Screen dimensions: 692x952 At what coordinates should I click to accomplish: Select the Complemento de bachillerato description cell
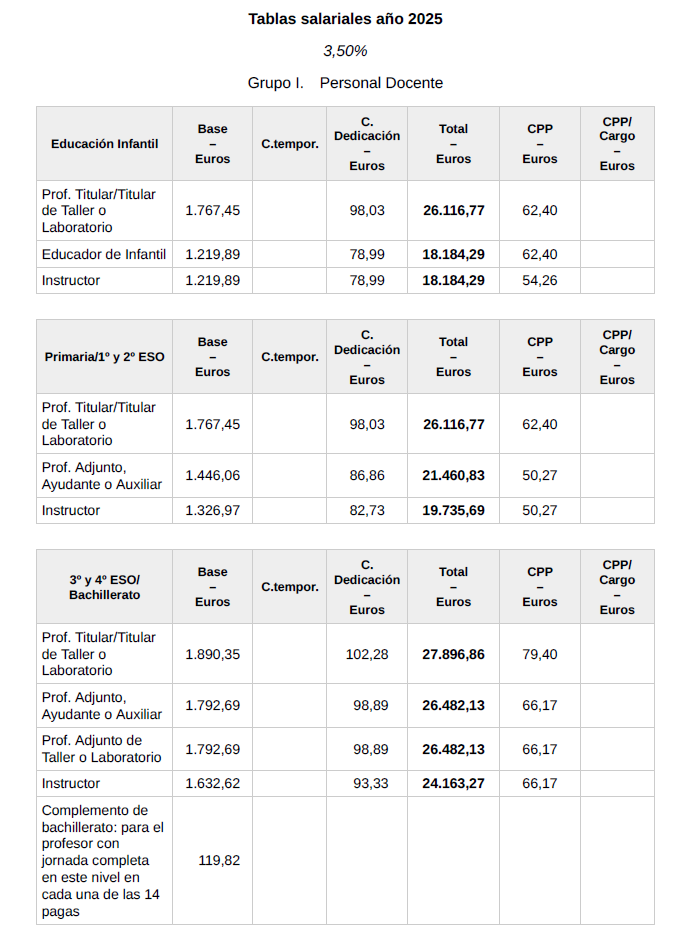tap(104, 860)
